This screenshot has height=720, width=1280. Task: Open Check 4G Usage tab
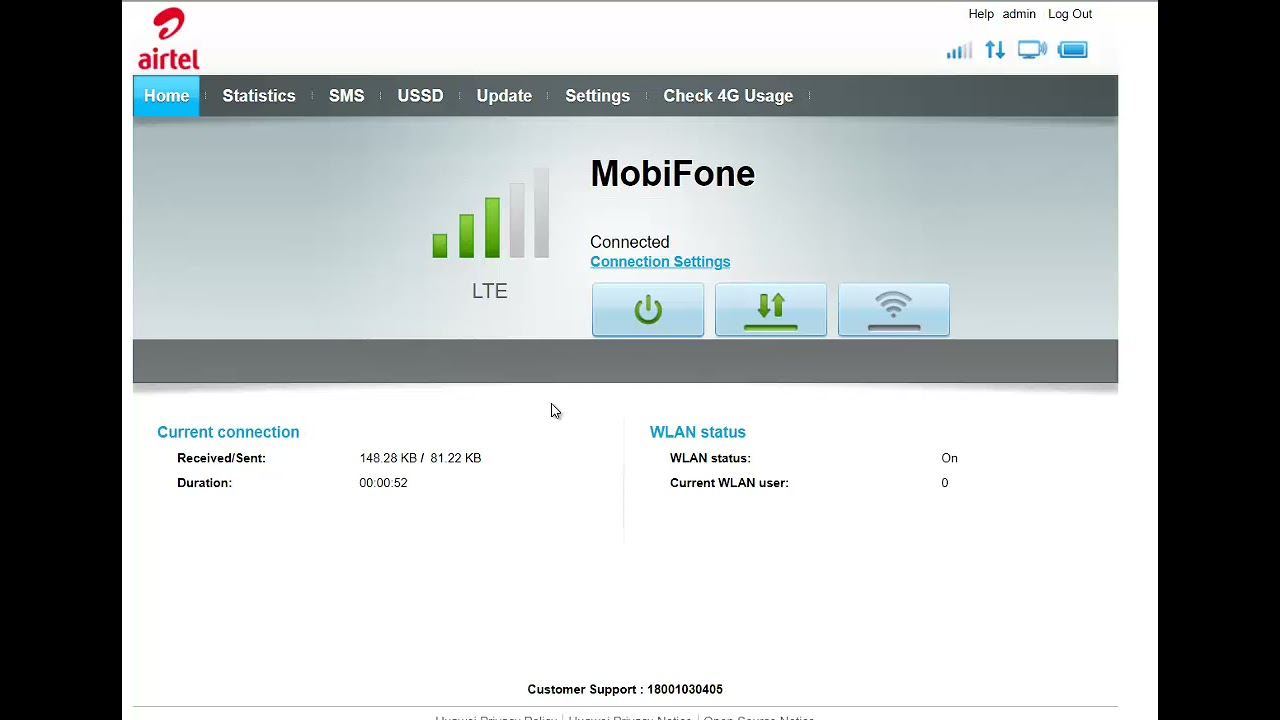pyautogui.click(x=728, y=96)
